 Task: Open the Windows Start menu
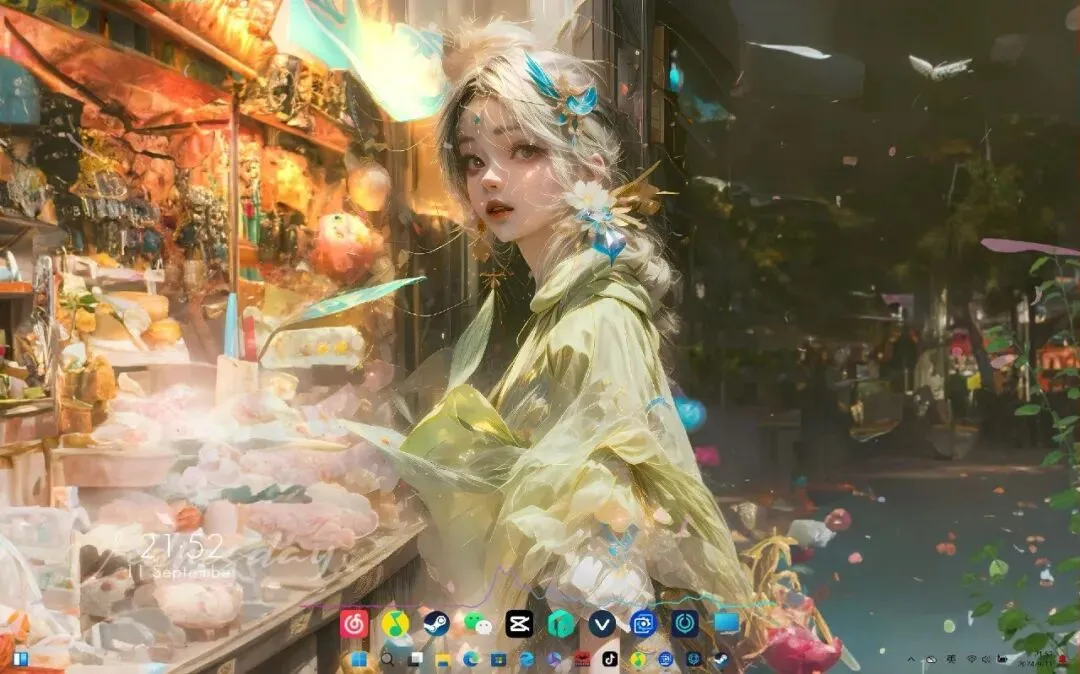[359, 660]
